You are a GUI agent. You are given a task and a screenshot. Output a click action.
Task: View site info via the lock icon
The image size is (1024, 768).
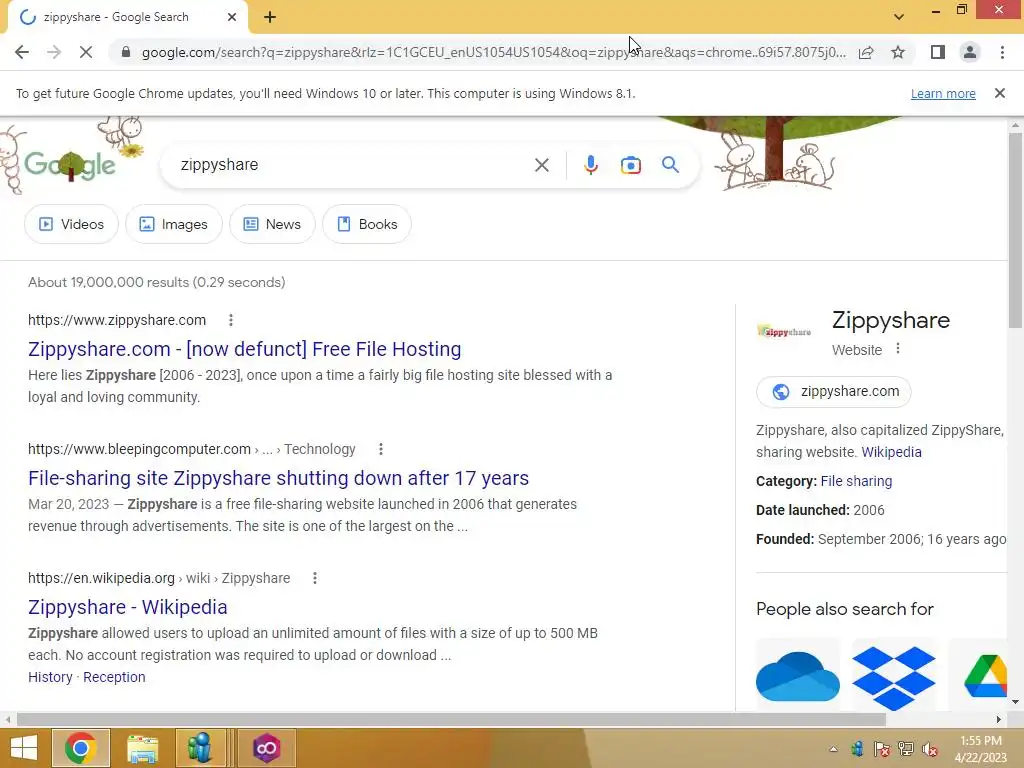[125, 52]
